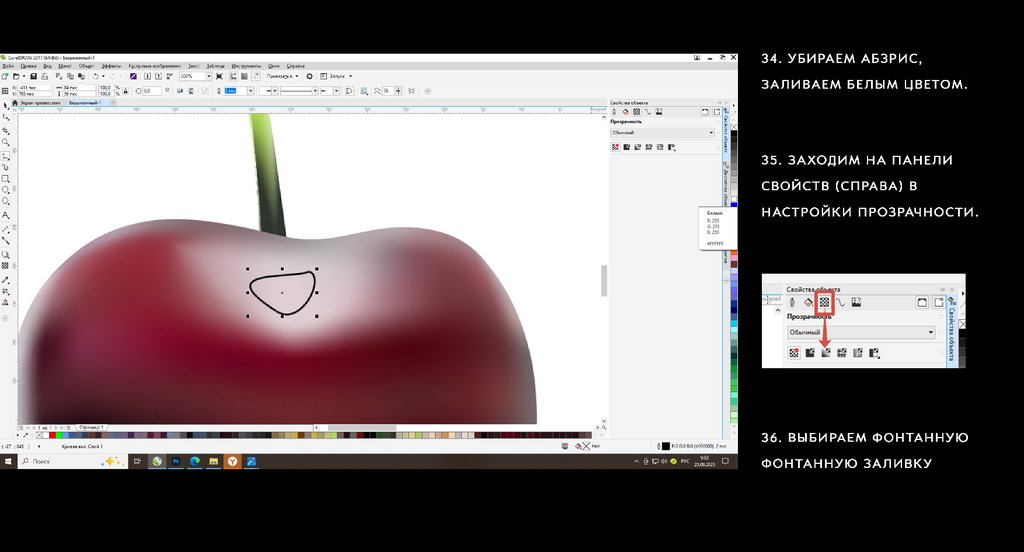This screenshot has width=1024, height=552.
Task: Select the Zoom tool in the toolbox
Action: coord(6,142)
